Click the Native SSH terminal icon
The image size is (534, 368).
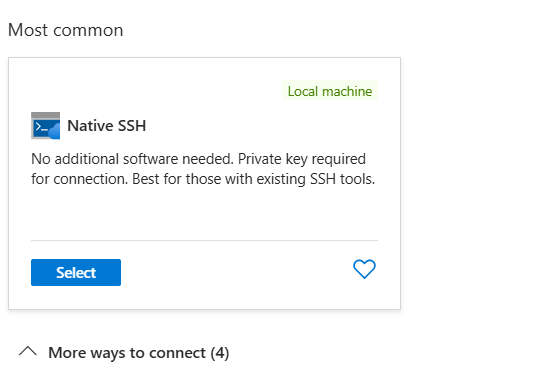coord(46,126)
